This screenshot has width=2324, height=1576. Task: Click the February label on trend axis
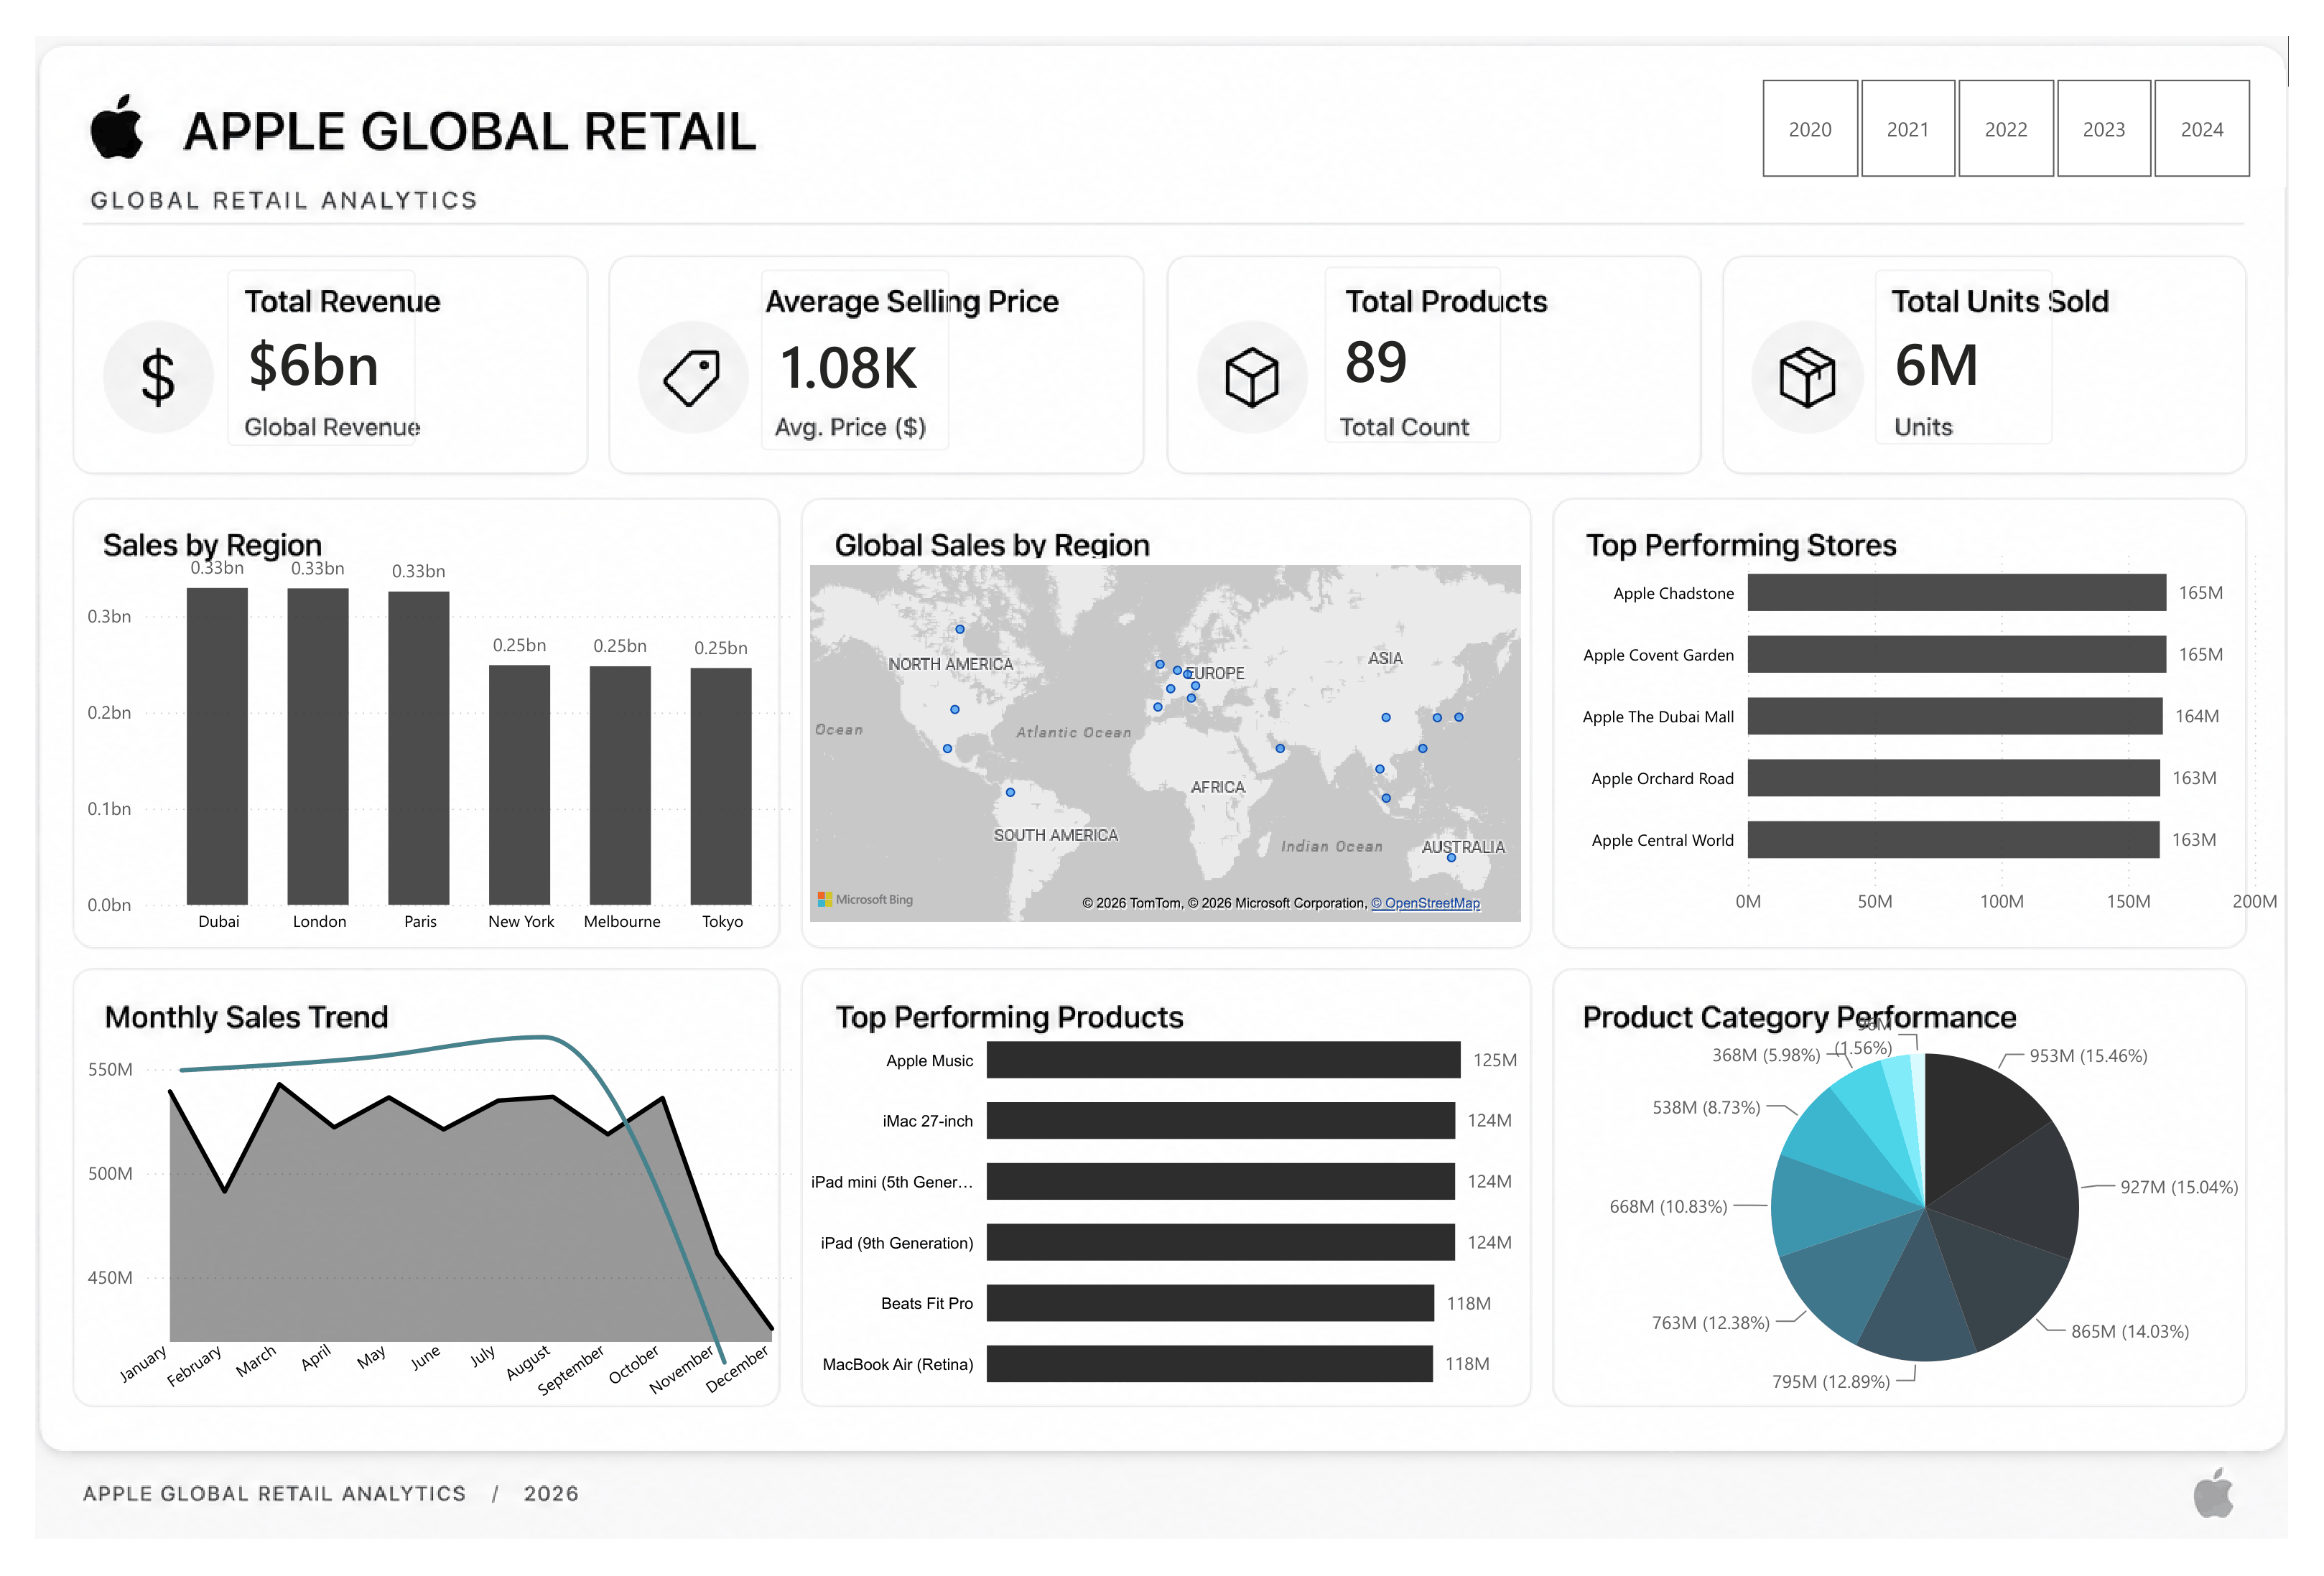point(194,1366)
